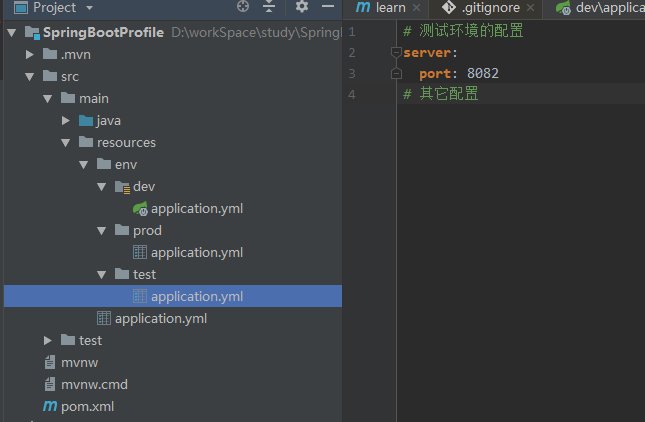The image size is (645, 422).
Task: Collapse the dev folder arrow
Action: 102,187
